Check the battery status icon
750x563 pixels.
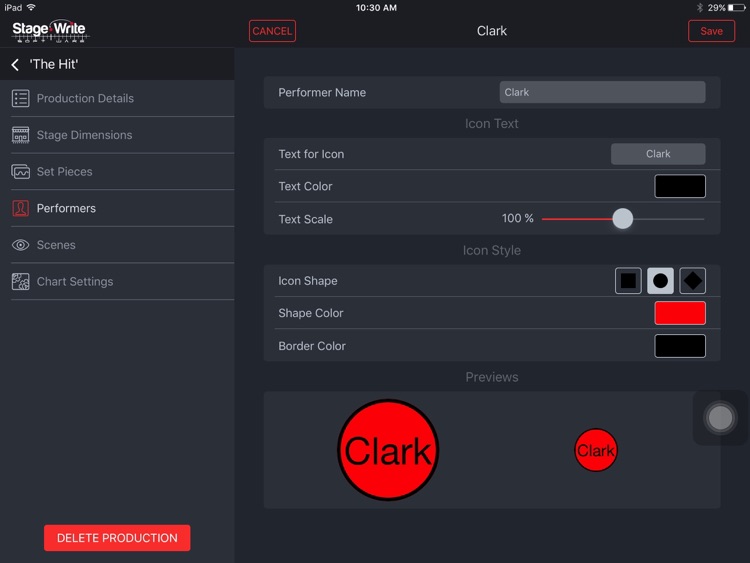(736, 8)
